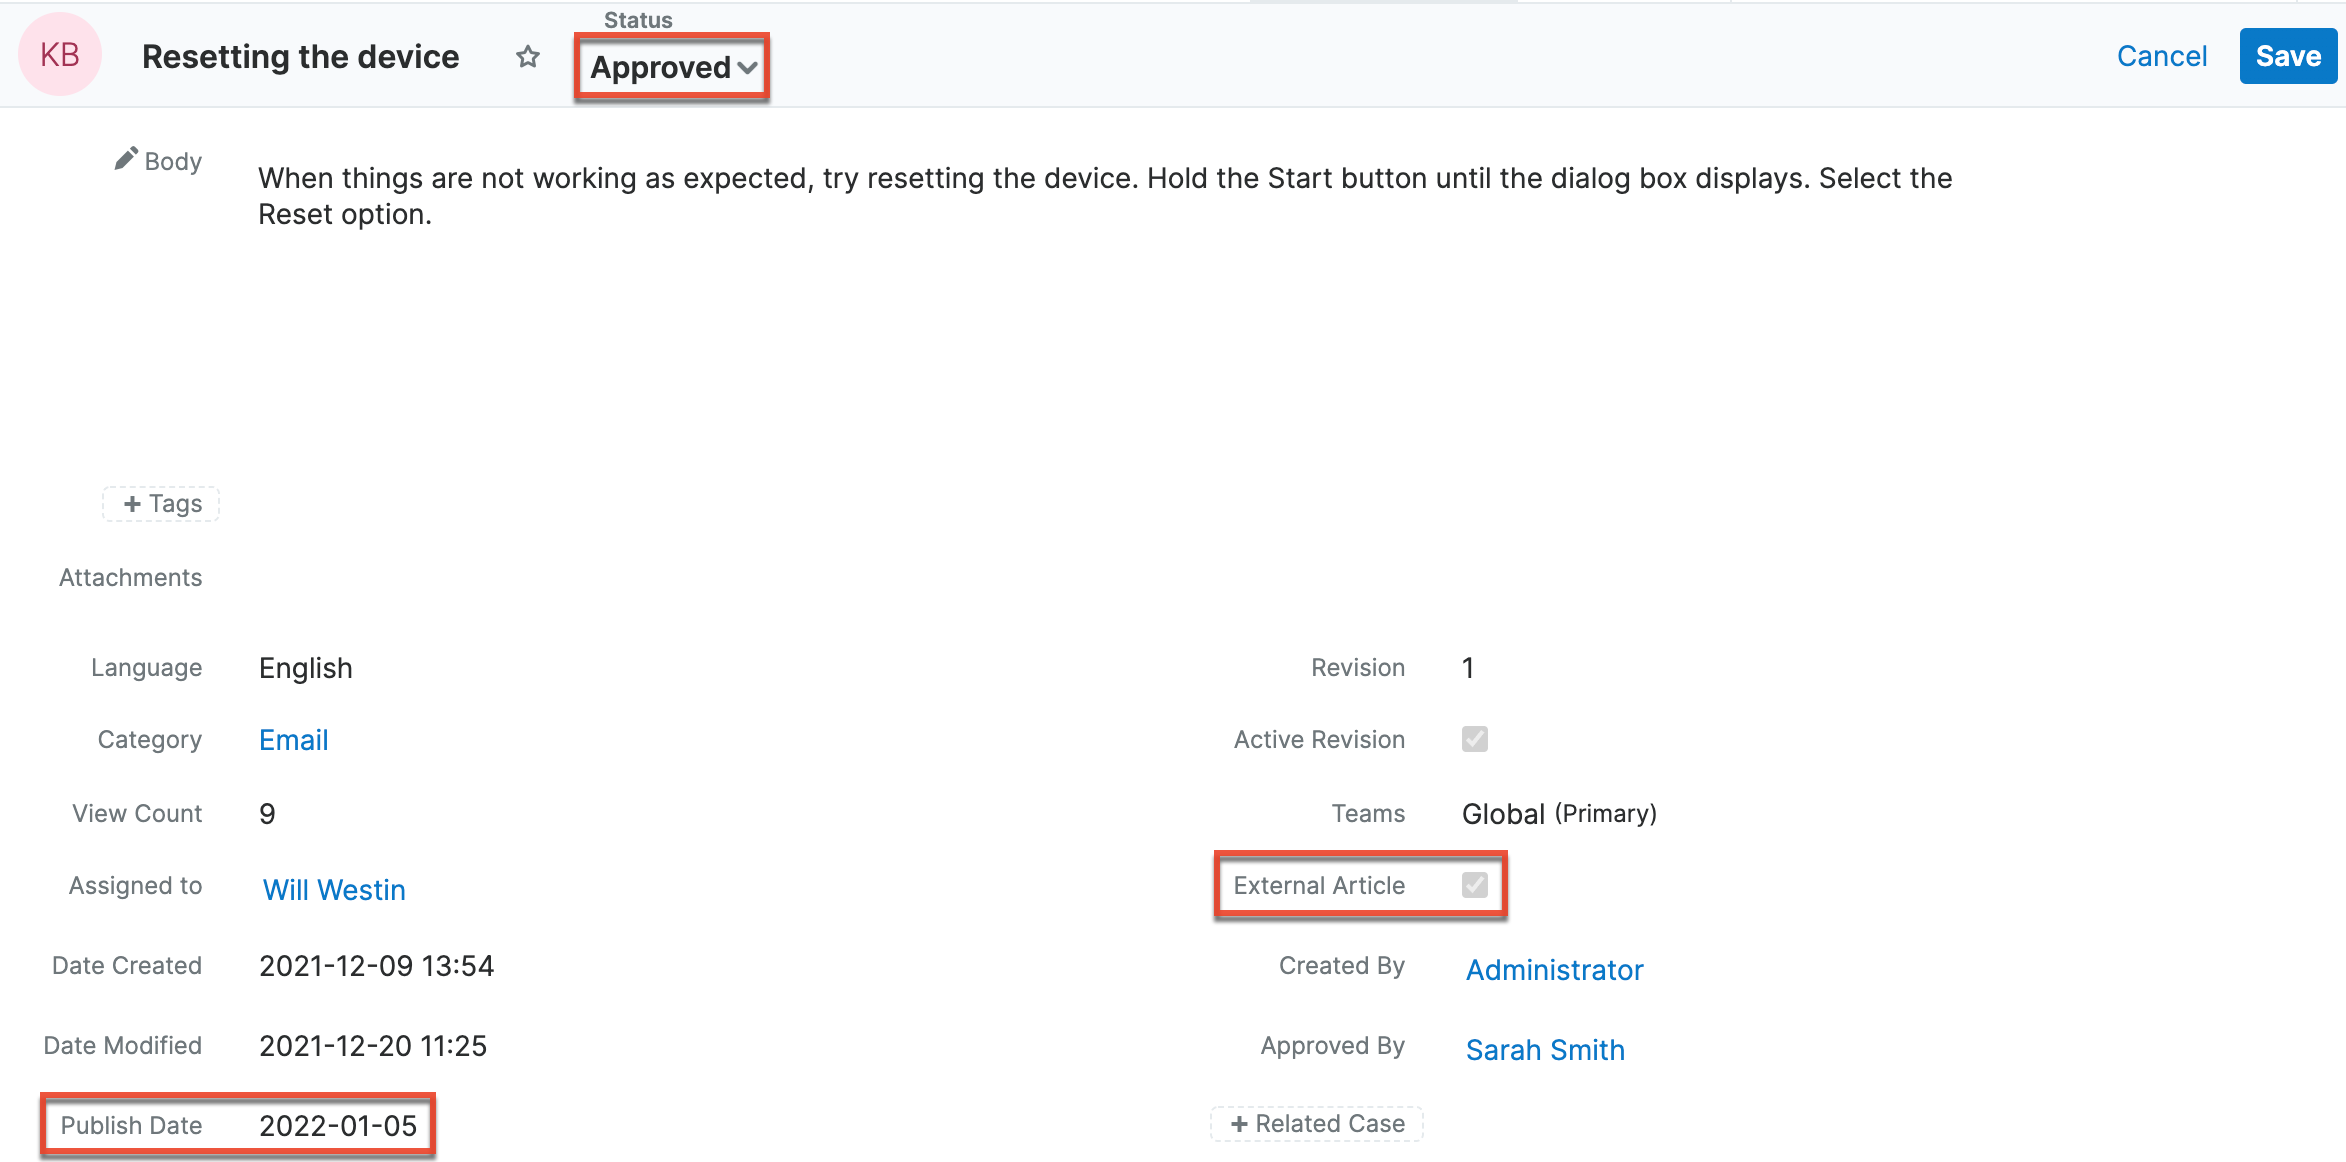Image resolution: width=2346 pixels, height=1162 pixels.
Task: Toggle the Active Revision checkbox
Action: pos(1474,739)
